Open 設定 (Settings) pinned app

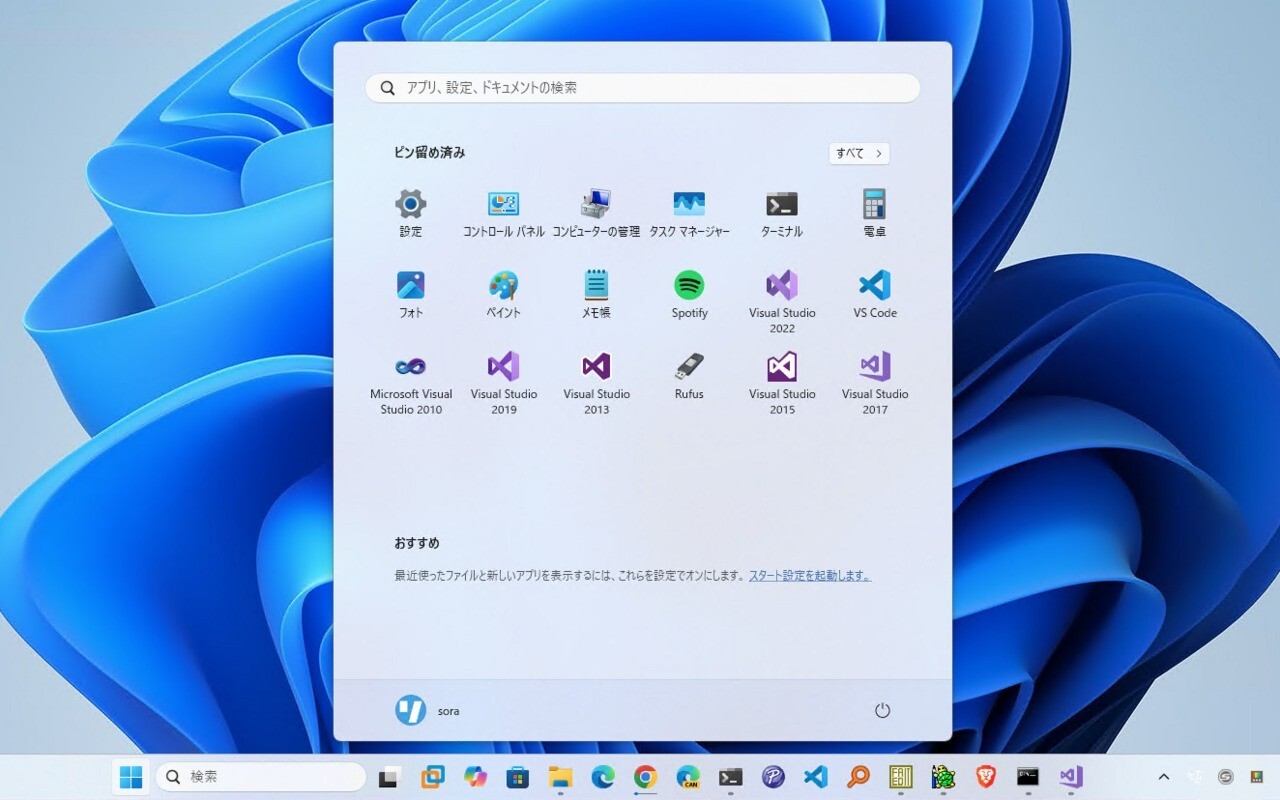pyautogui.click(x=411, y=213)
